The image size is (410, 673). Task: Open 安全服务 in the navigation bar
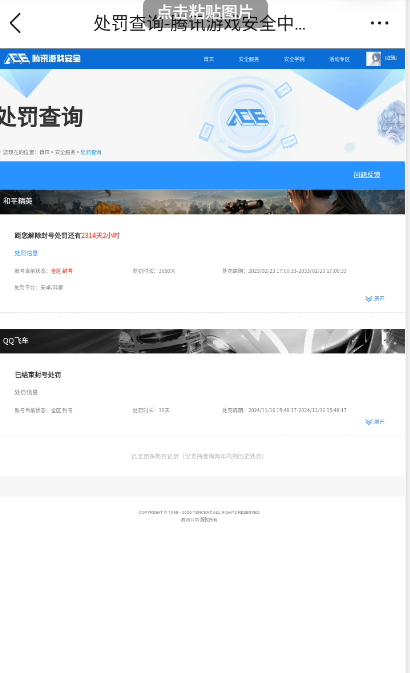click(249, 59)
